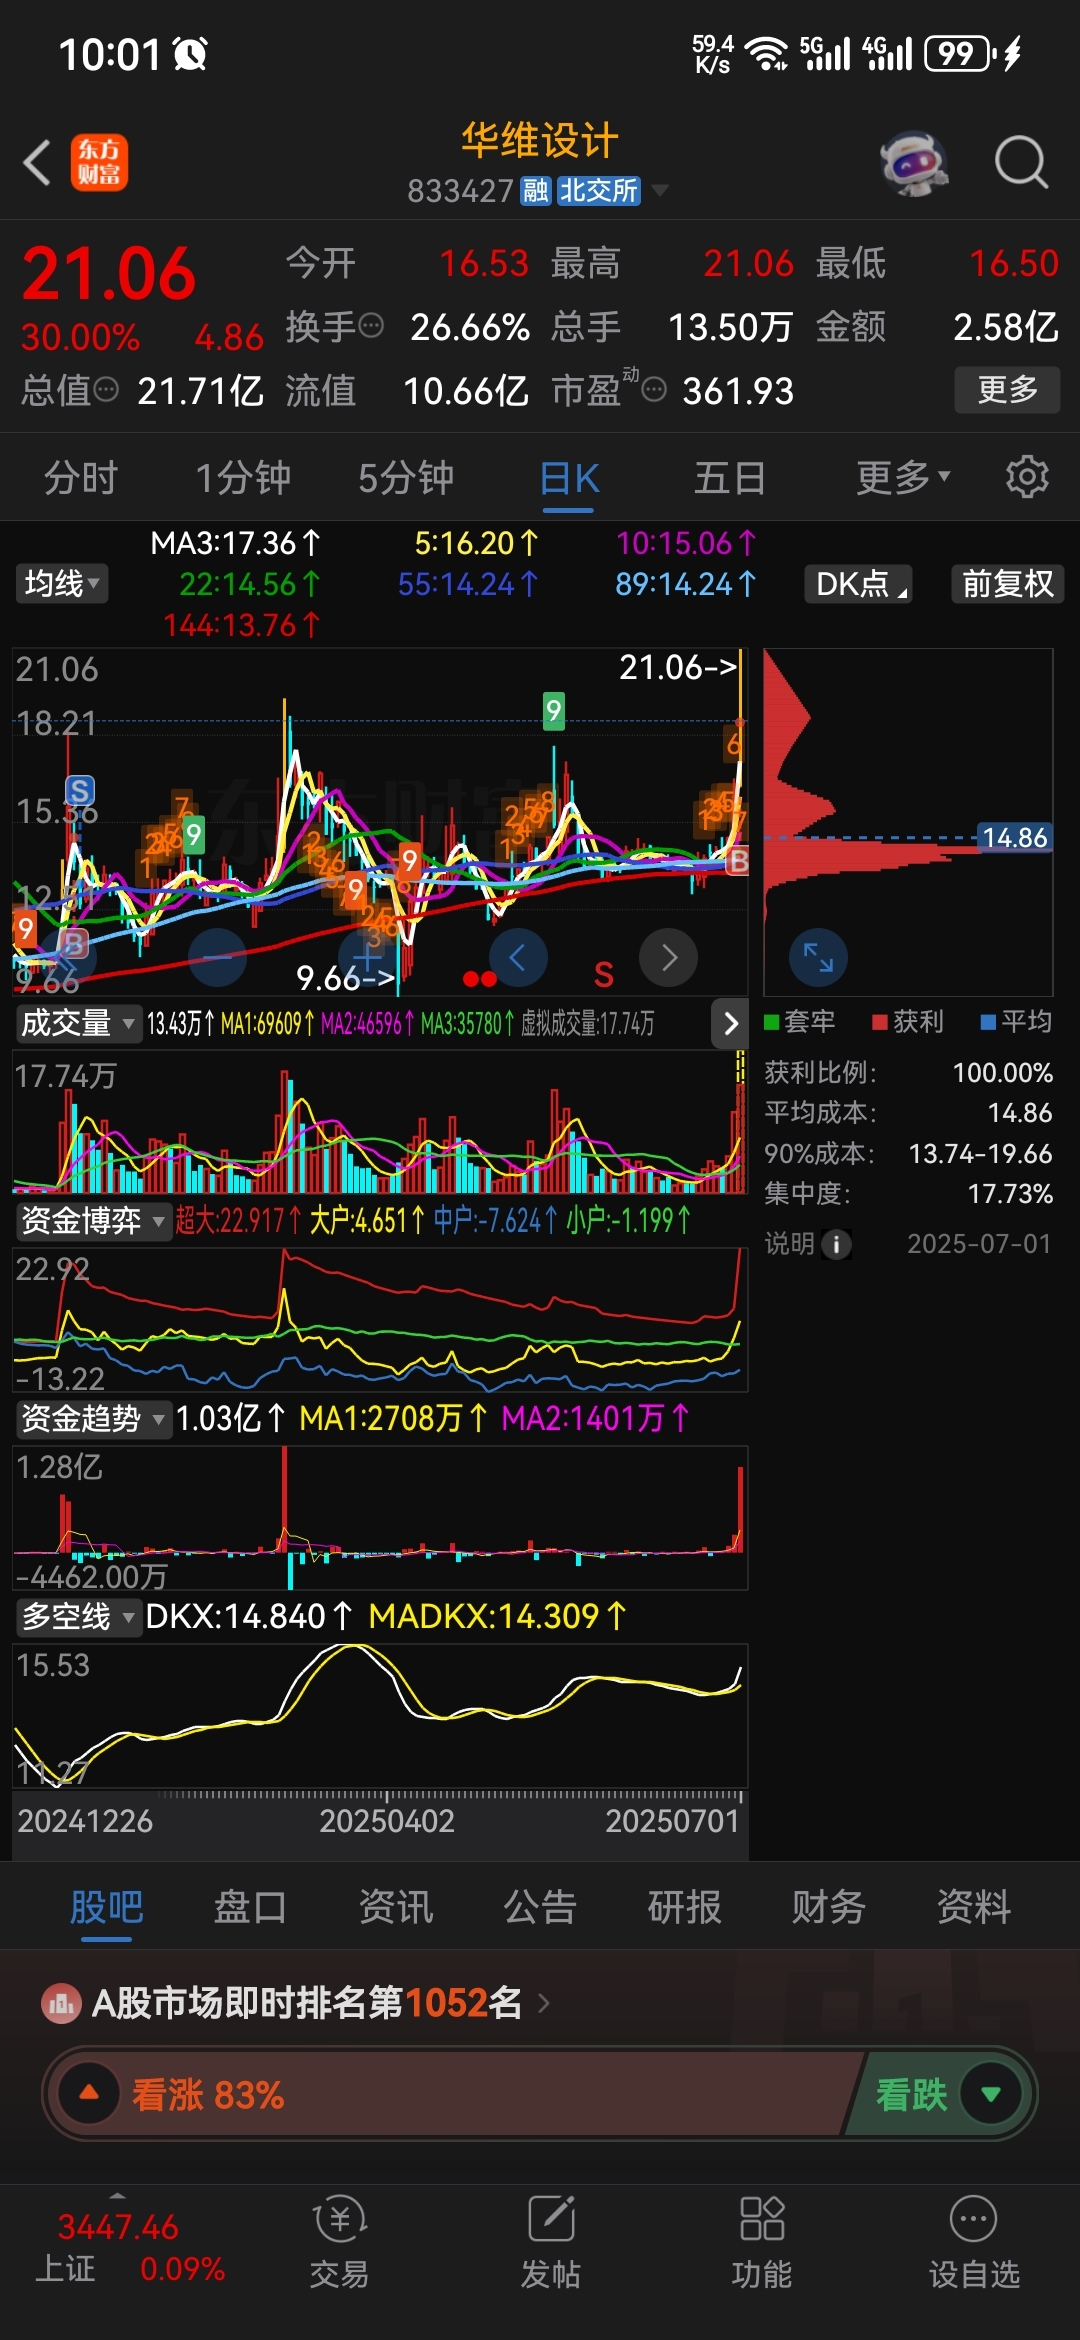This screenshot has width=1080, height=2340.
Task: Vote bearish with 看跌 down arrow
Action: pos(991,2093)
